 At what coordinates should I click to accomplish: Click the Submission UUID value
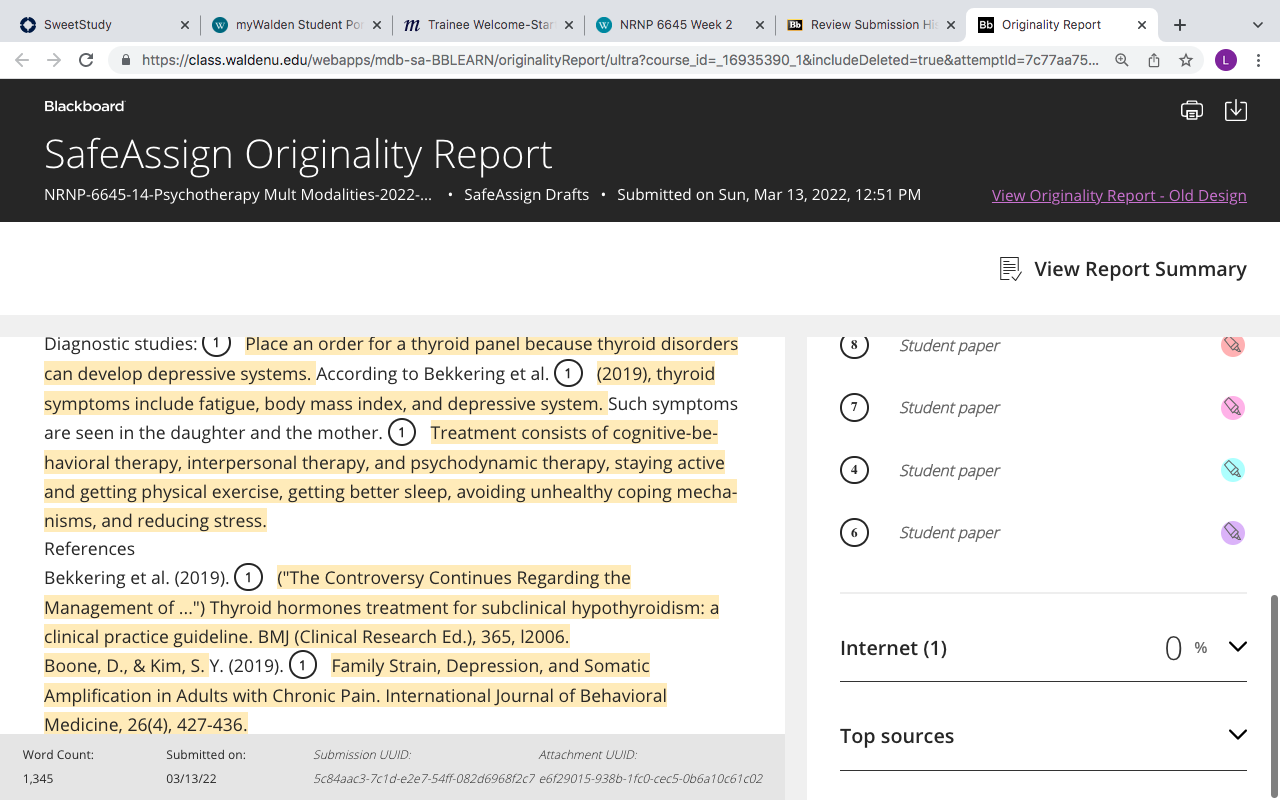tap(424, 778)
